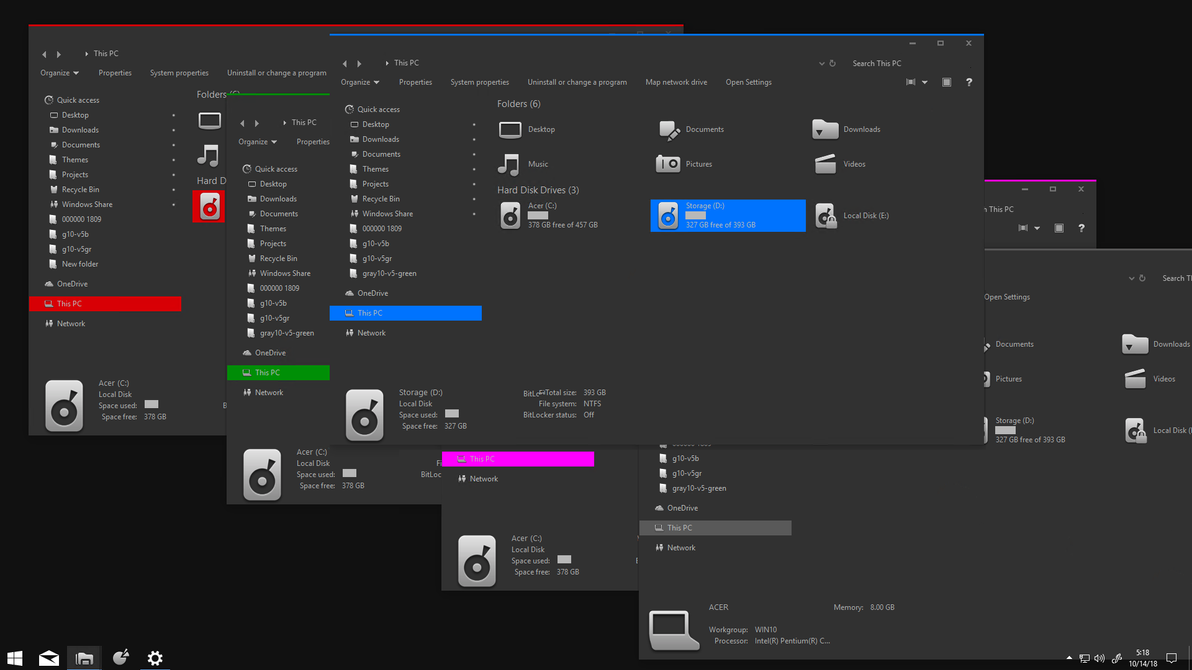1192x670 pixels.
Task: Show hidden icons in the system tray
Action: [x=1069, y=658]
